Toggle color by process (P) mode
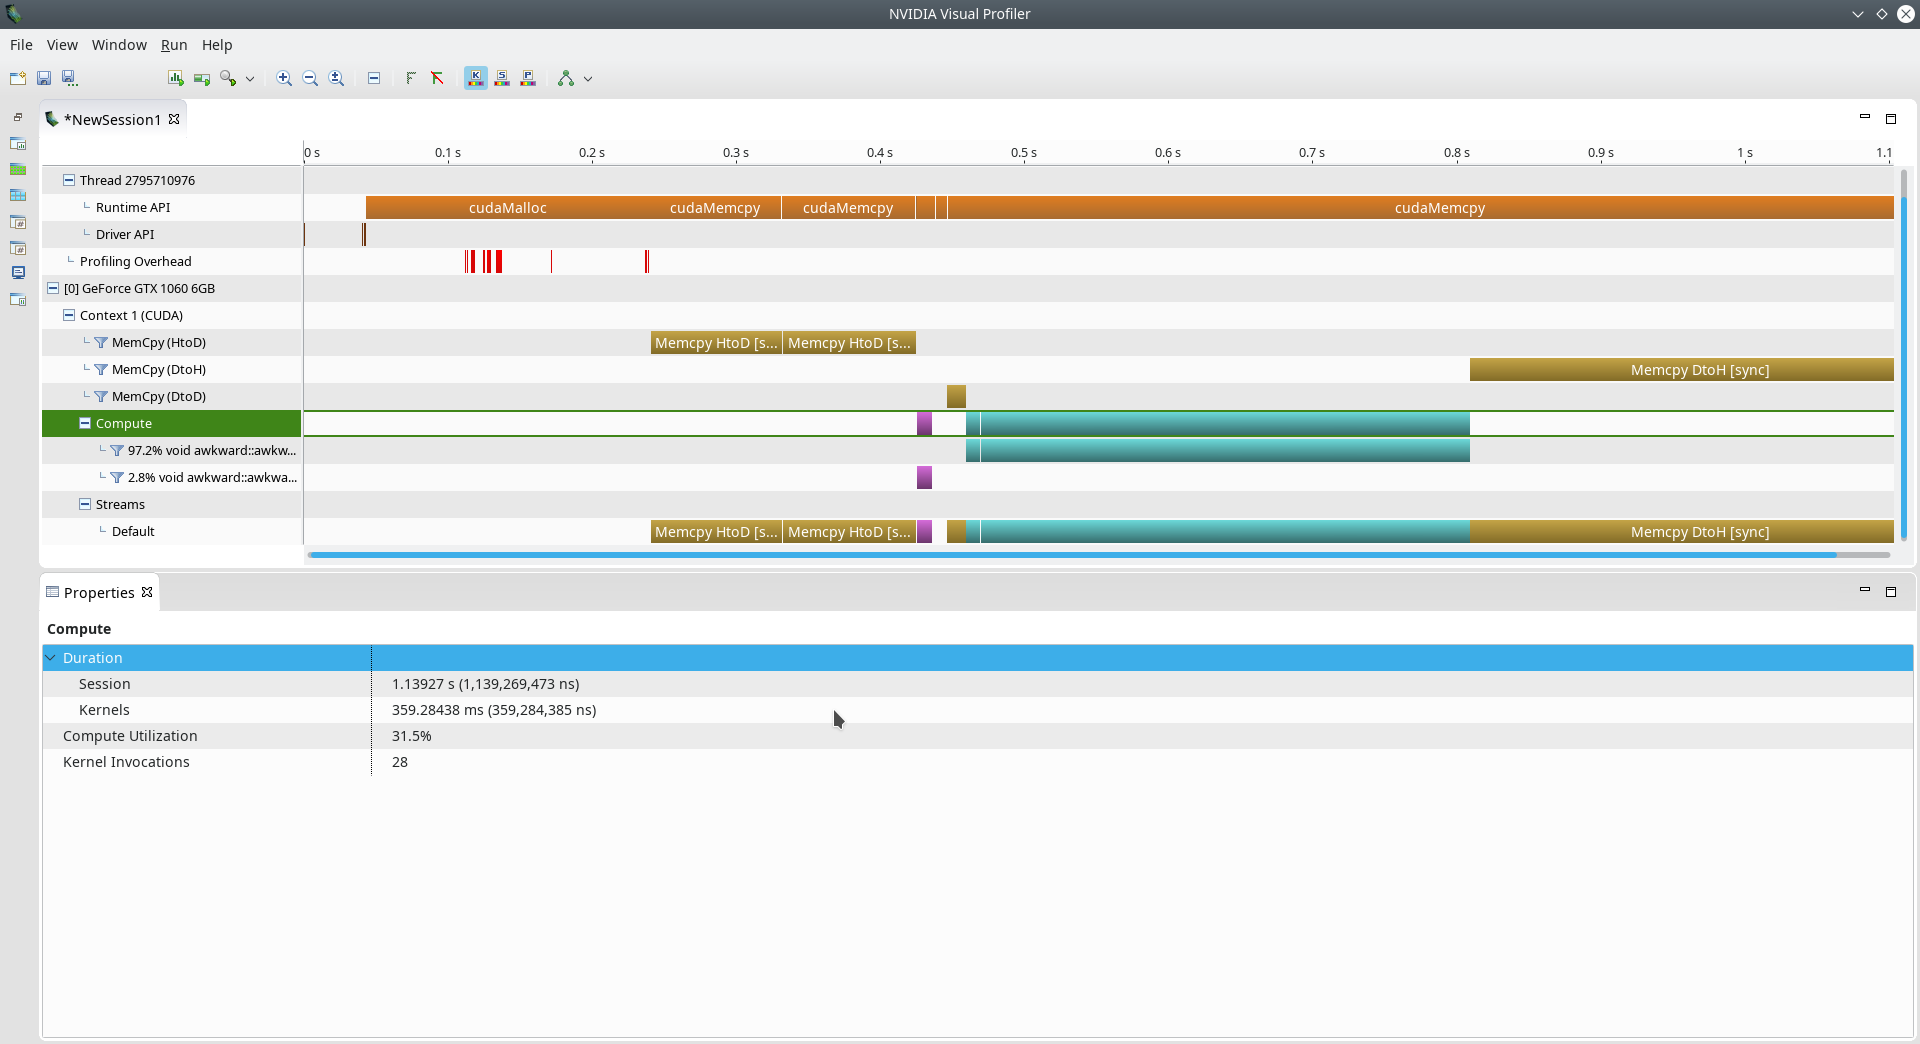Viewport: 1920px width, 1044px height. pos(528,78)
